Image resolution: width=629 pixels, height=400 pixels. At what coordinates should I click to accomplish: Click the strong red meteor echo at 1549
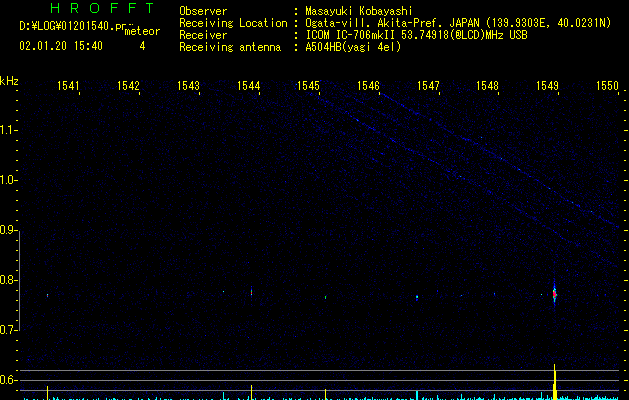tap(554, 294)
